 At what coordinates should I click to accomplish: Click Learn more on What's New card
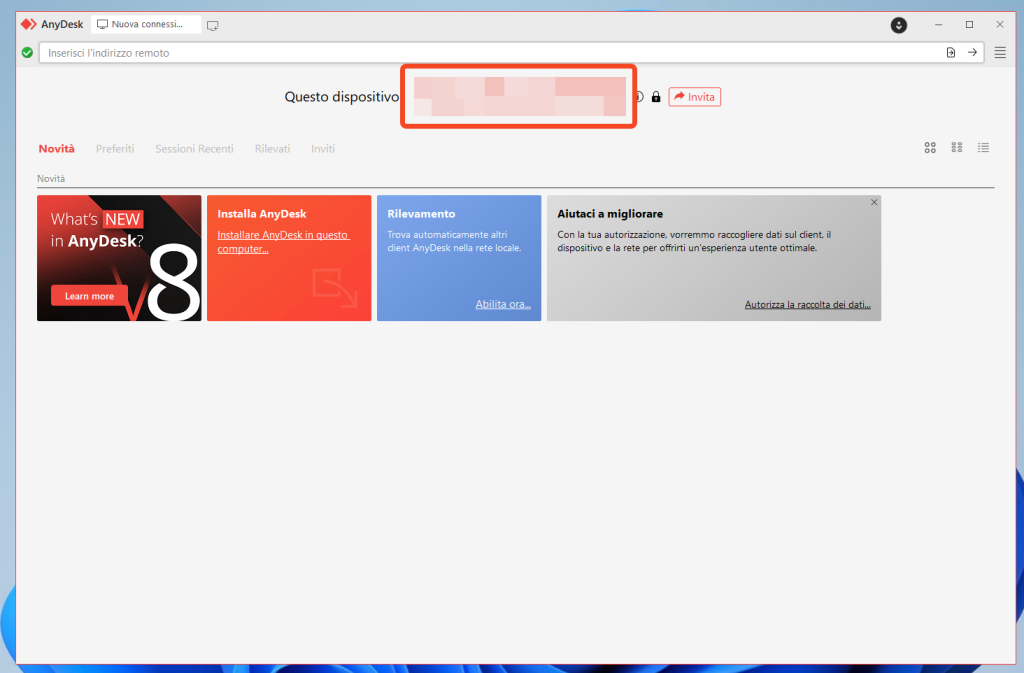tap(89, 296)
